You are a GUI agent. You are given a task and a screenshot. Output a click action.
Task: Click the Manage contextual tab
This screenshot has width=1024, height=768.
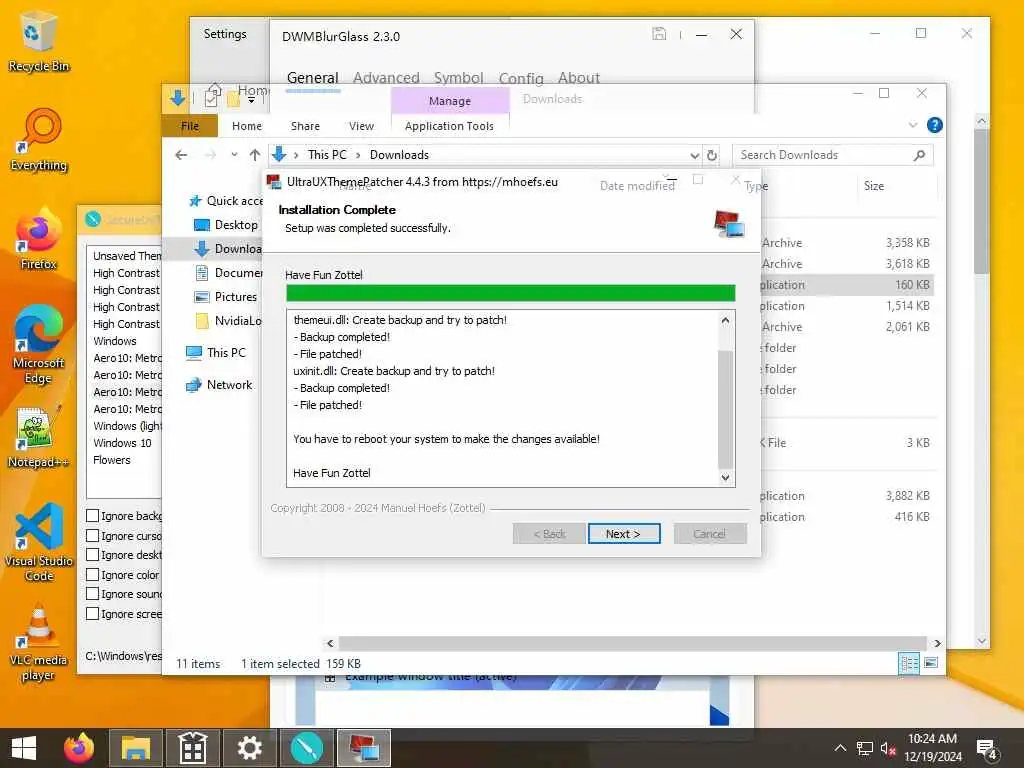[450, 101]
